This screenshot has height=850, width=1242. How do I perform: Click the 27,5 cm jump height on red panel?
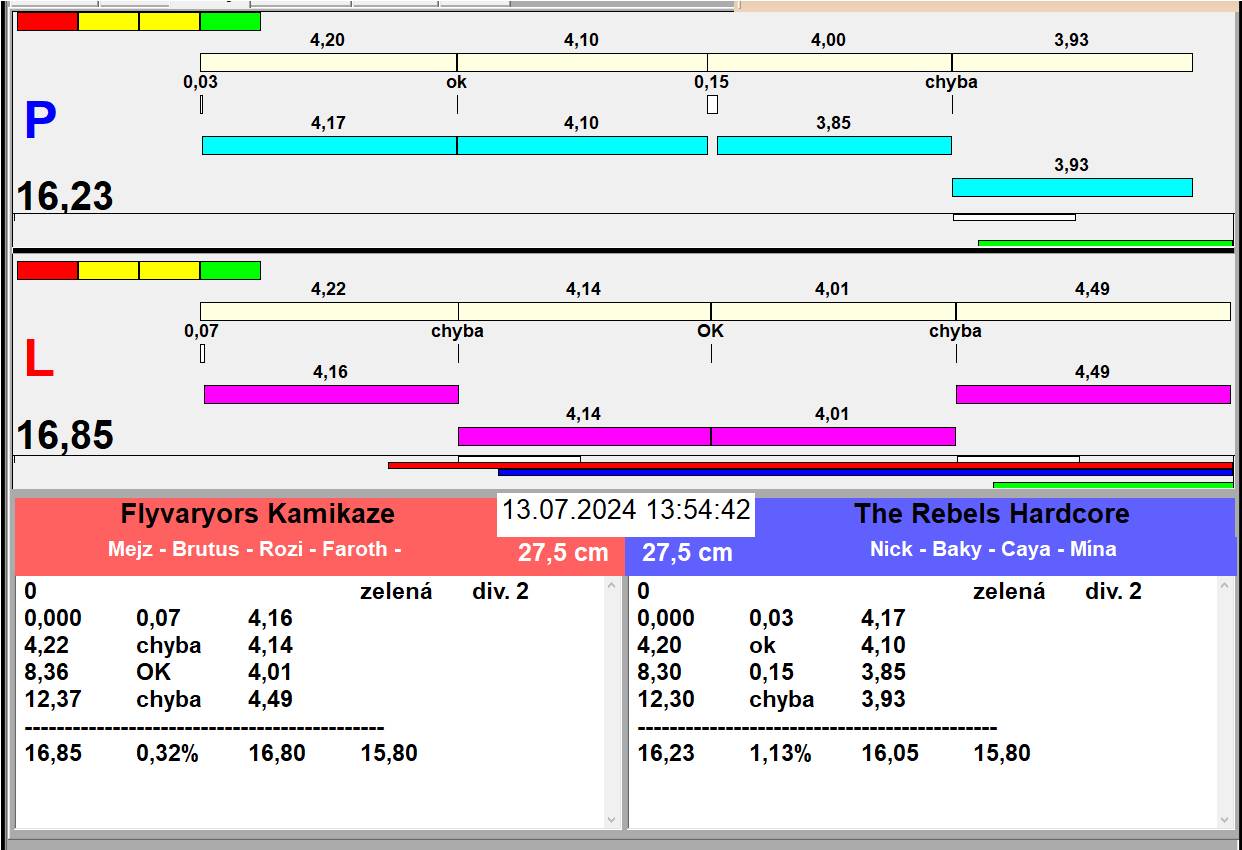pyautogui.click(x=563, y=553)
